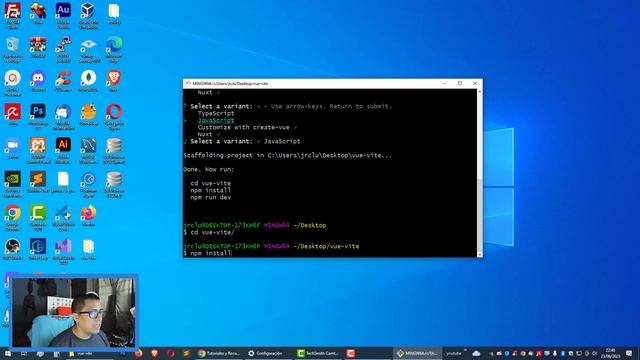Open the Brave icon in the taskbar
Image resolution: width=640 pixels, height=360 pixels.
click(155, 353)
